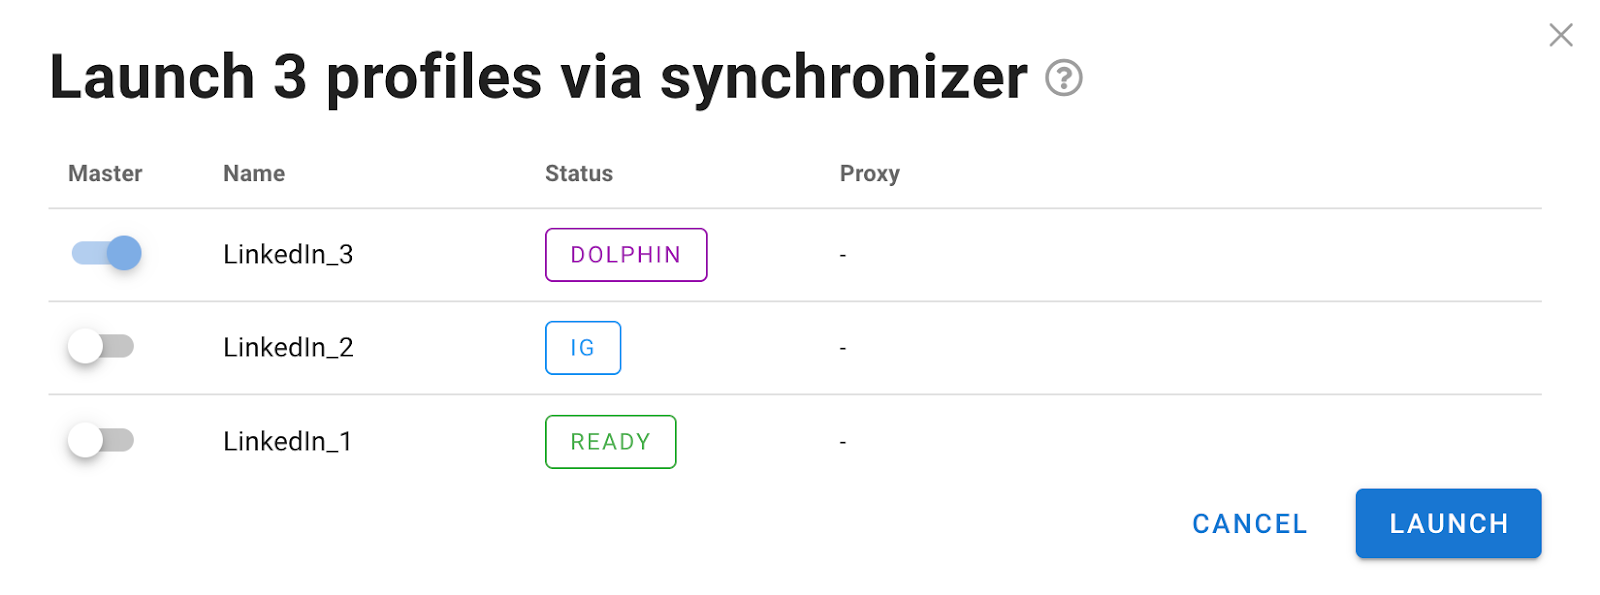Click the Name column header
1600x595 pixels.
254,174
